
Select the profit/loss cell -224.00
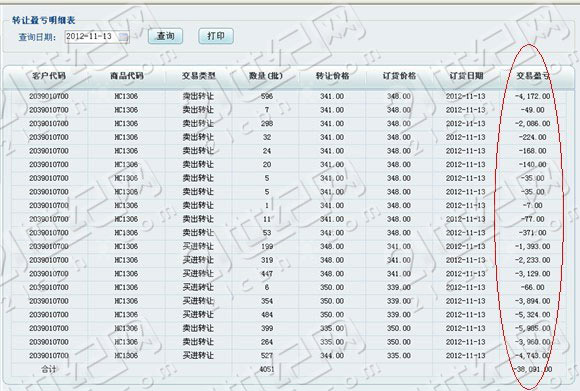533,137
